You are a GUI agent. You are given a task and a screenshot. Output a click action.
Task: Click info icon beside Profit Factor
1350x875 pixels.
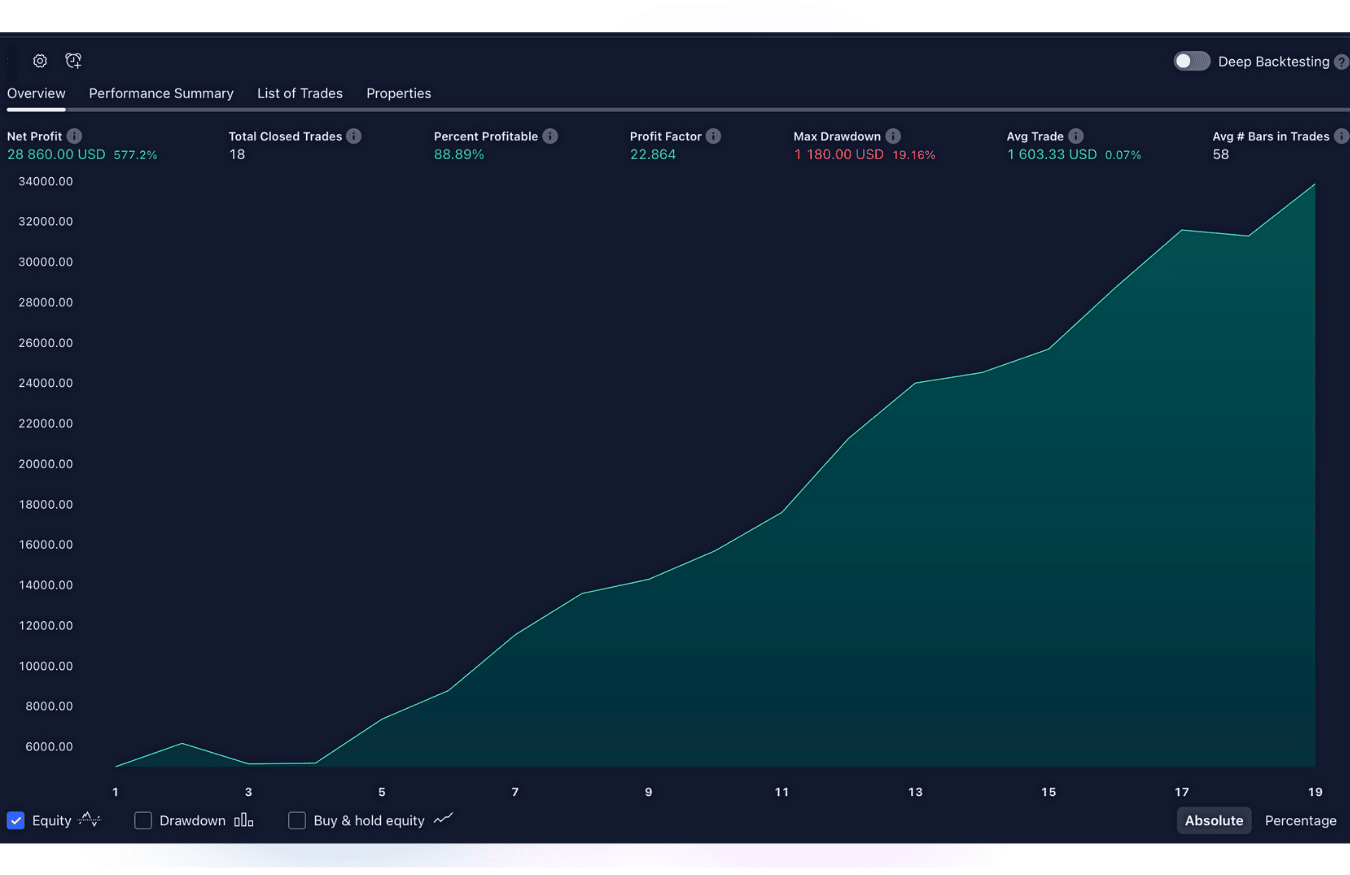[713, 136]
